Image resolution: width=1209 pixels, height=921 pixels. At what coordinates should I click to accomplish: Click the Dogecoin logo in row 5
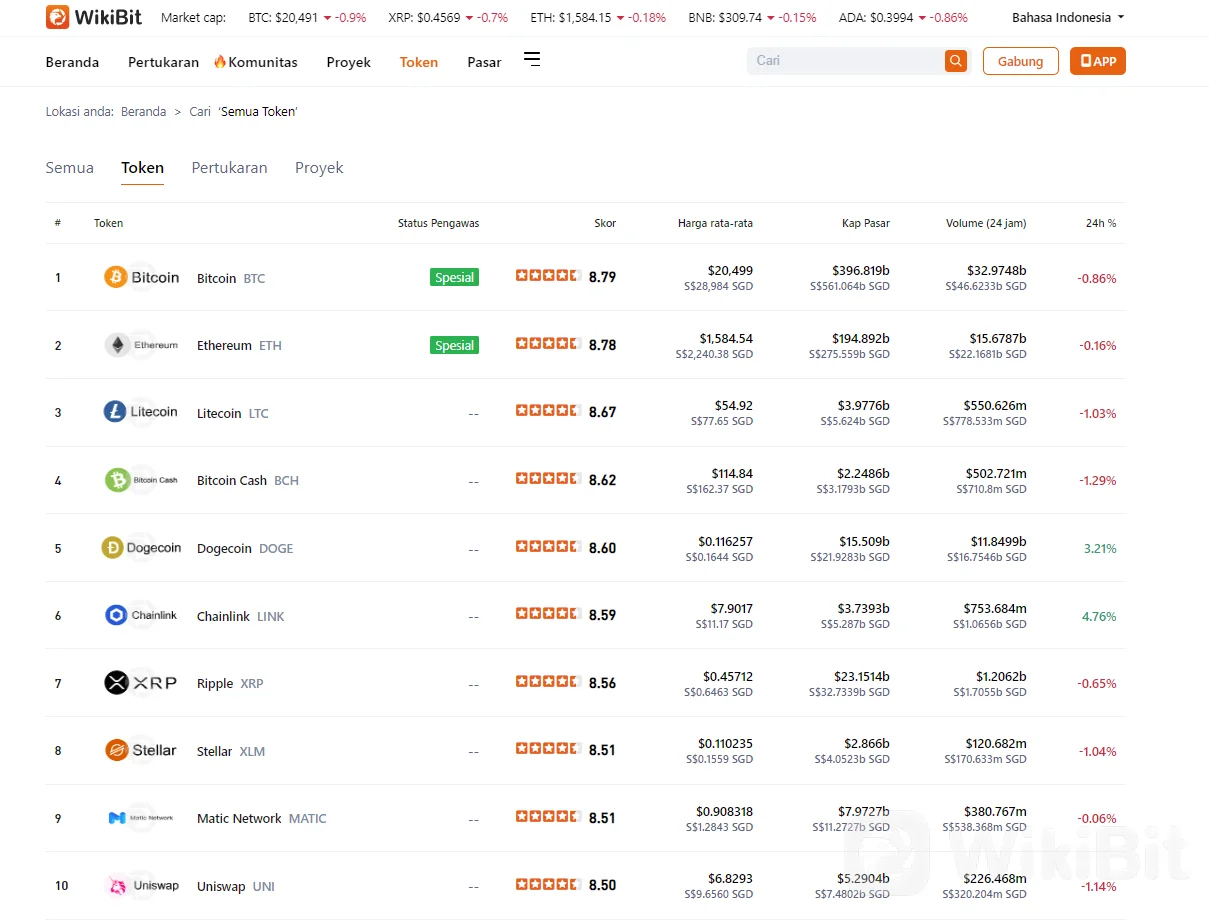tap(142, 548)
